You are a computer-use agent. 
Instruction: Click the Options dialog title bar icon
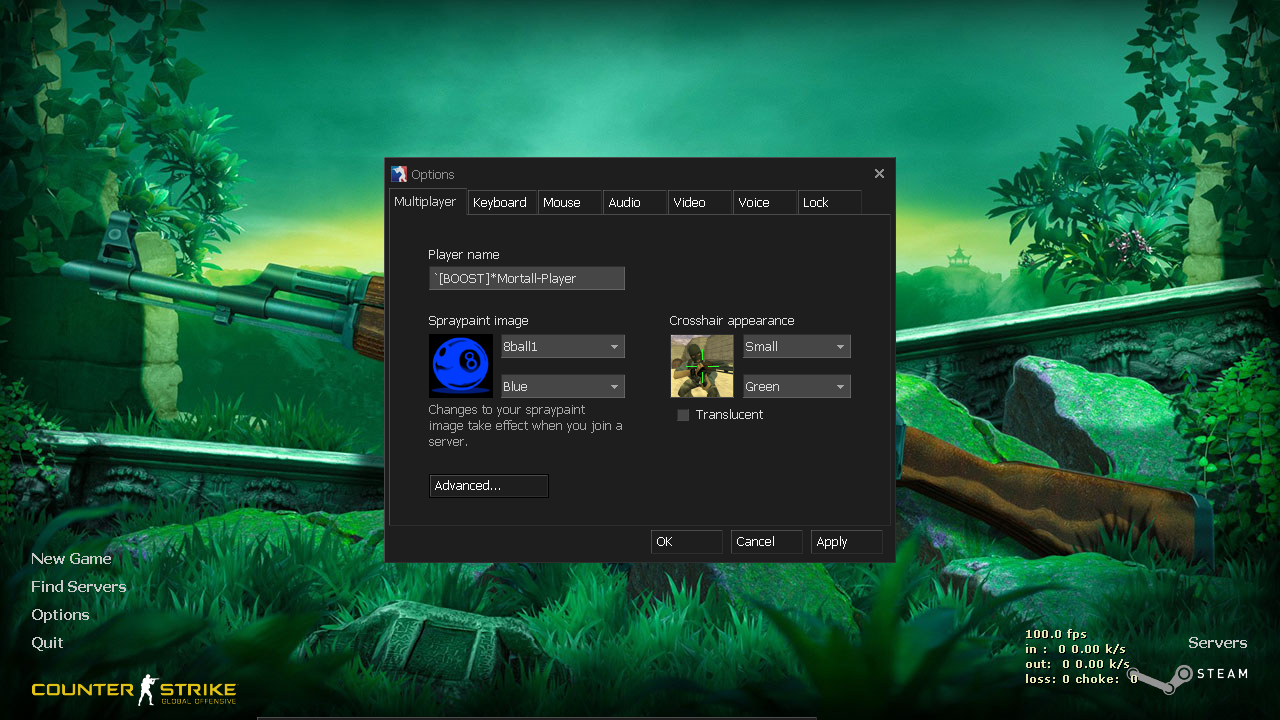(399, 173)
